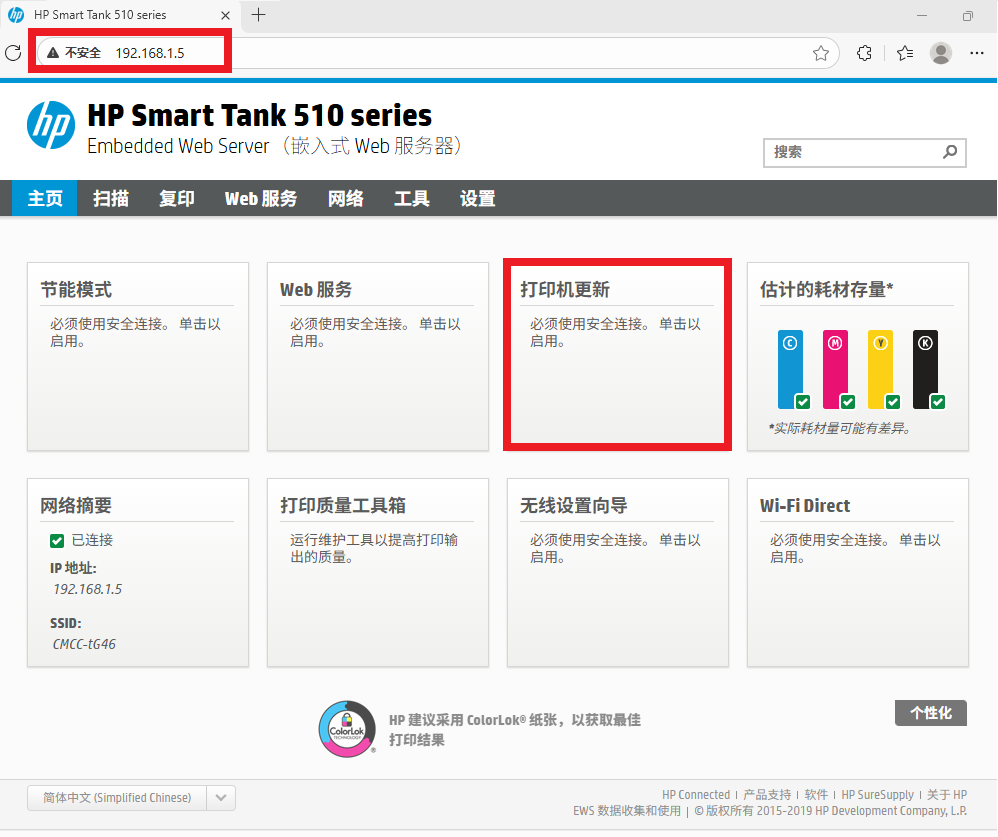This screenshot has width=998, height=837.
Task: Click the connected status checkbox in 网络摘要
Action: (57, 540)
